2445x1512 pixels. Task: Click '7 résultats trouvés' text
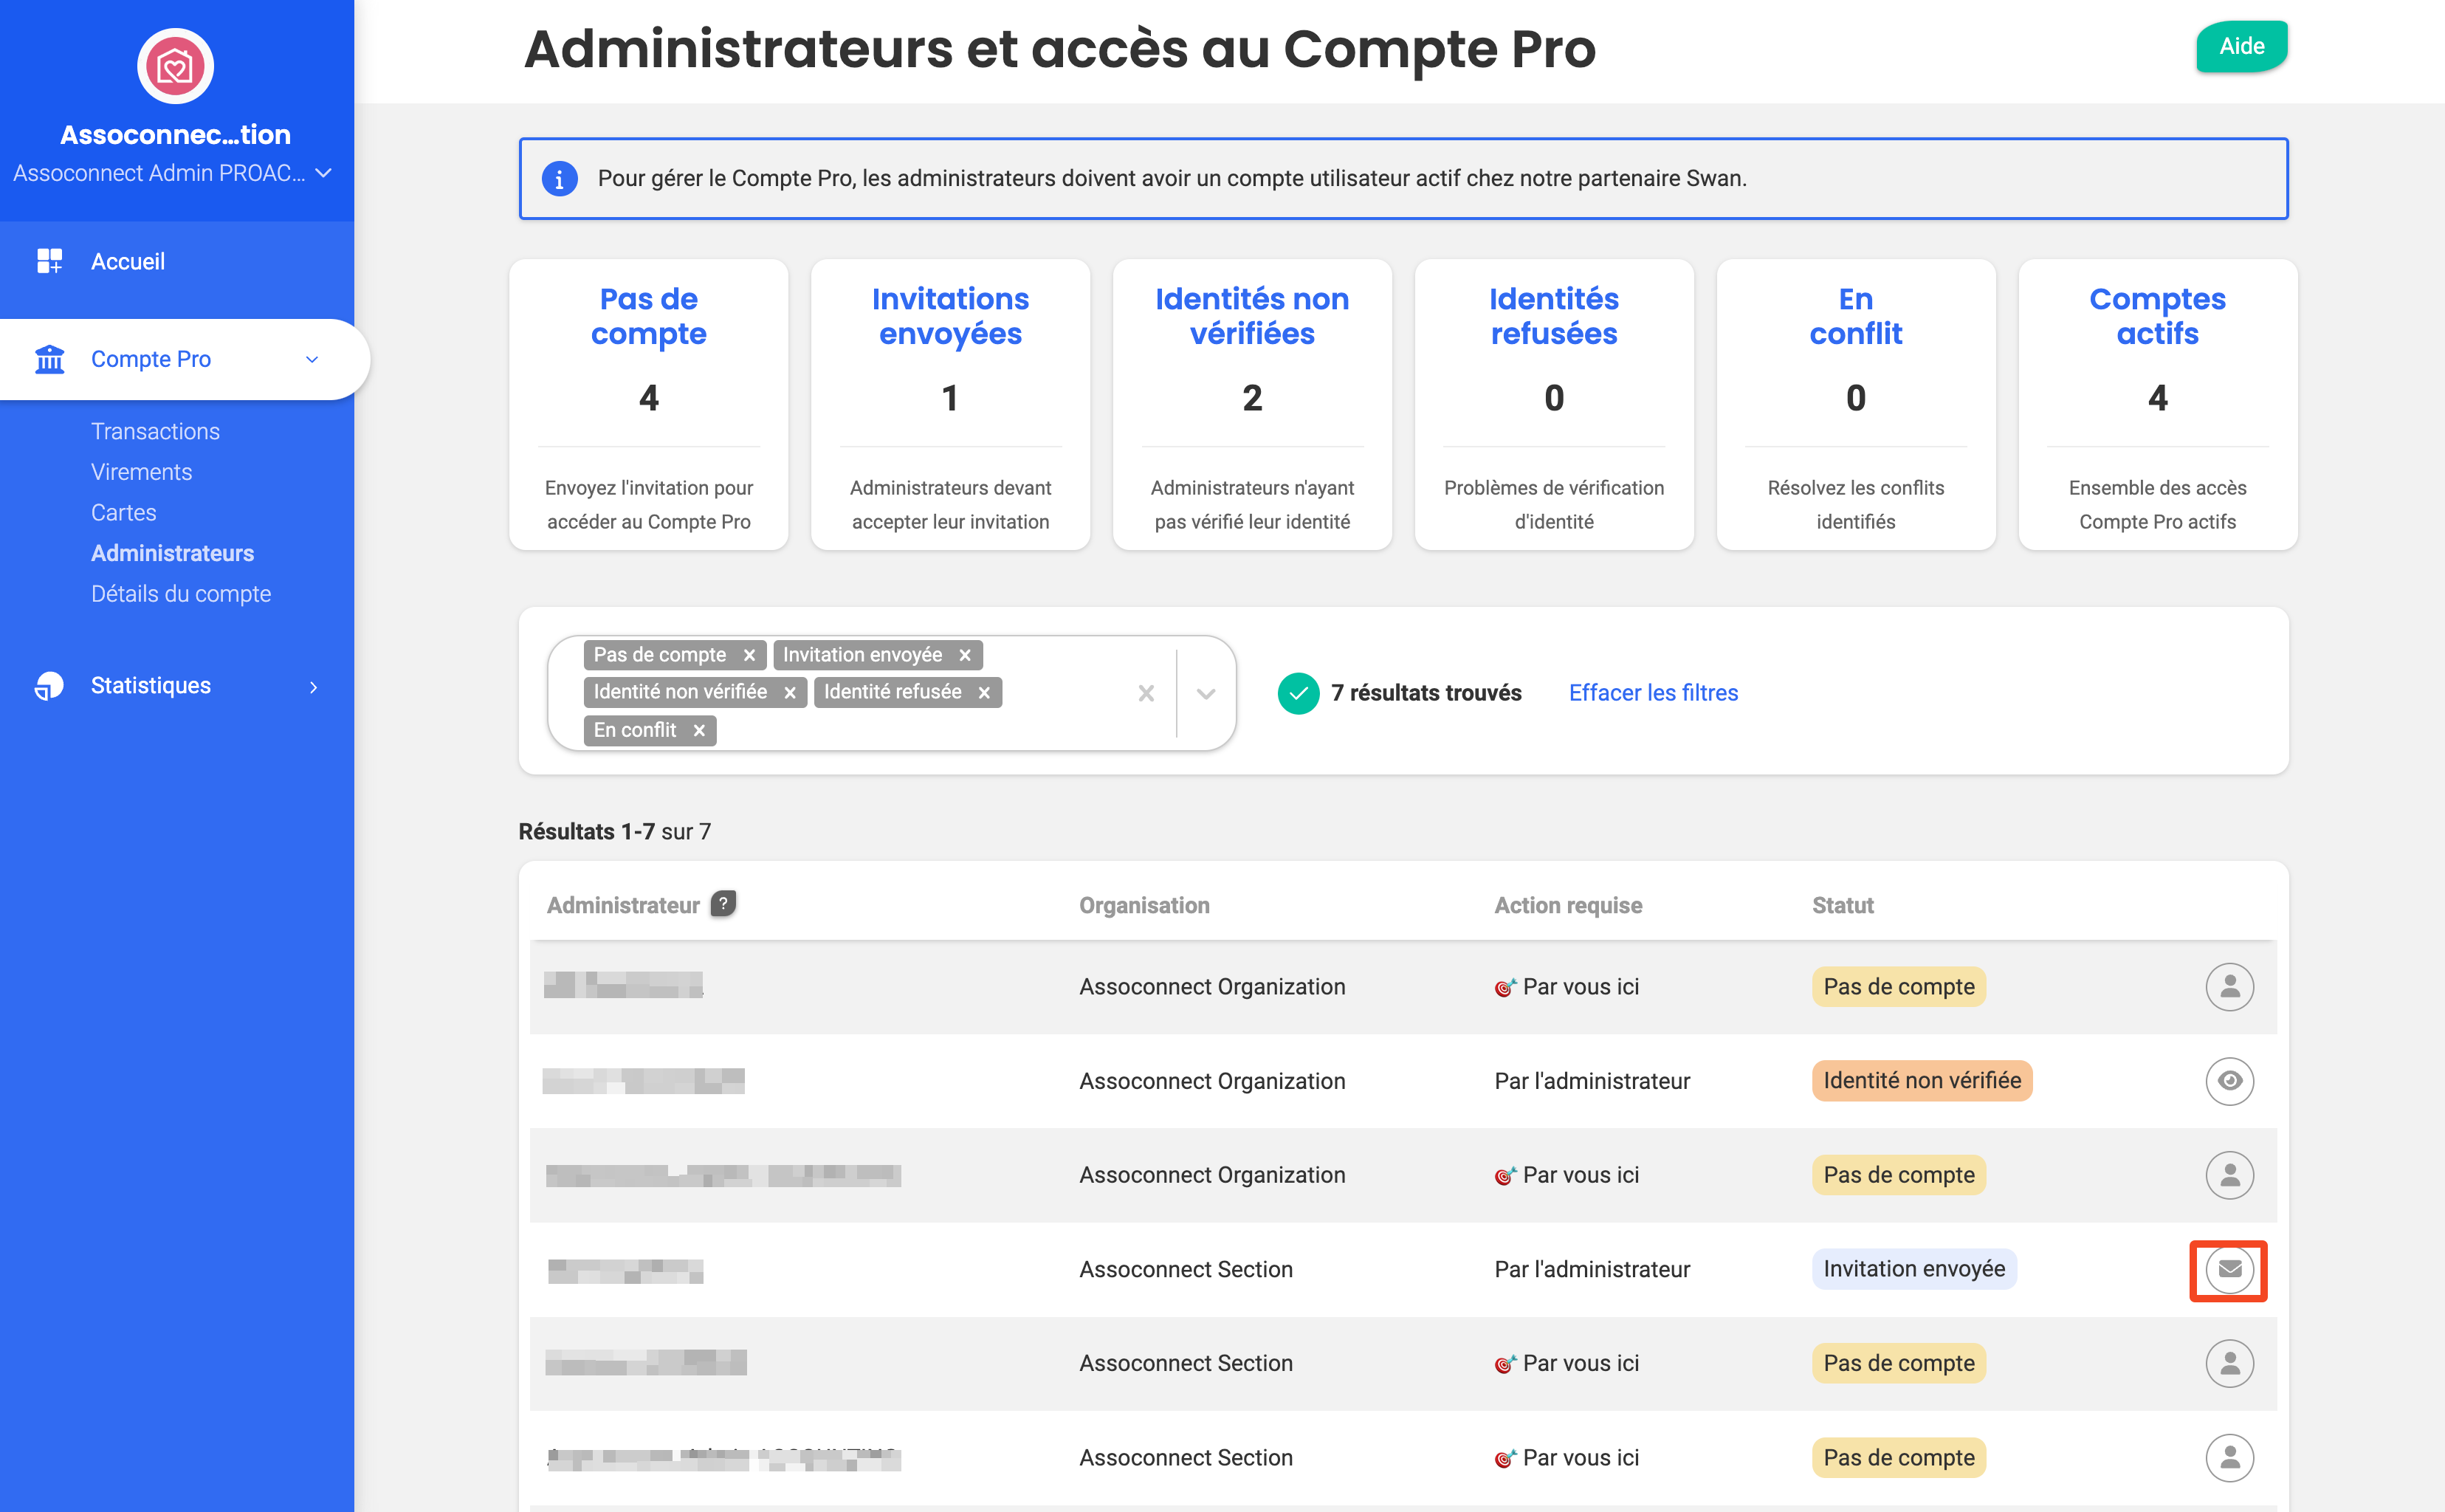tap(1426, 693)
